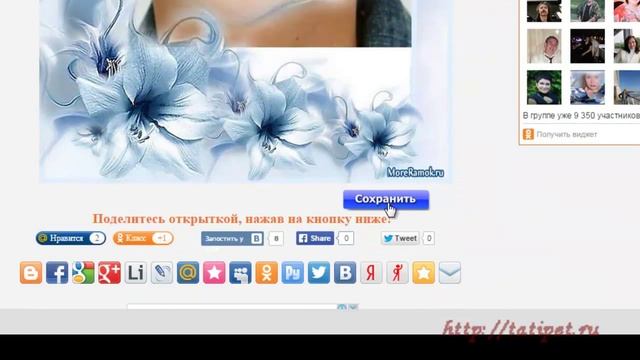Share via the Yandex Я icon
The height and width of the screenshot is (360, 640).
coord(371,273)
